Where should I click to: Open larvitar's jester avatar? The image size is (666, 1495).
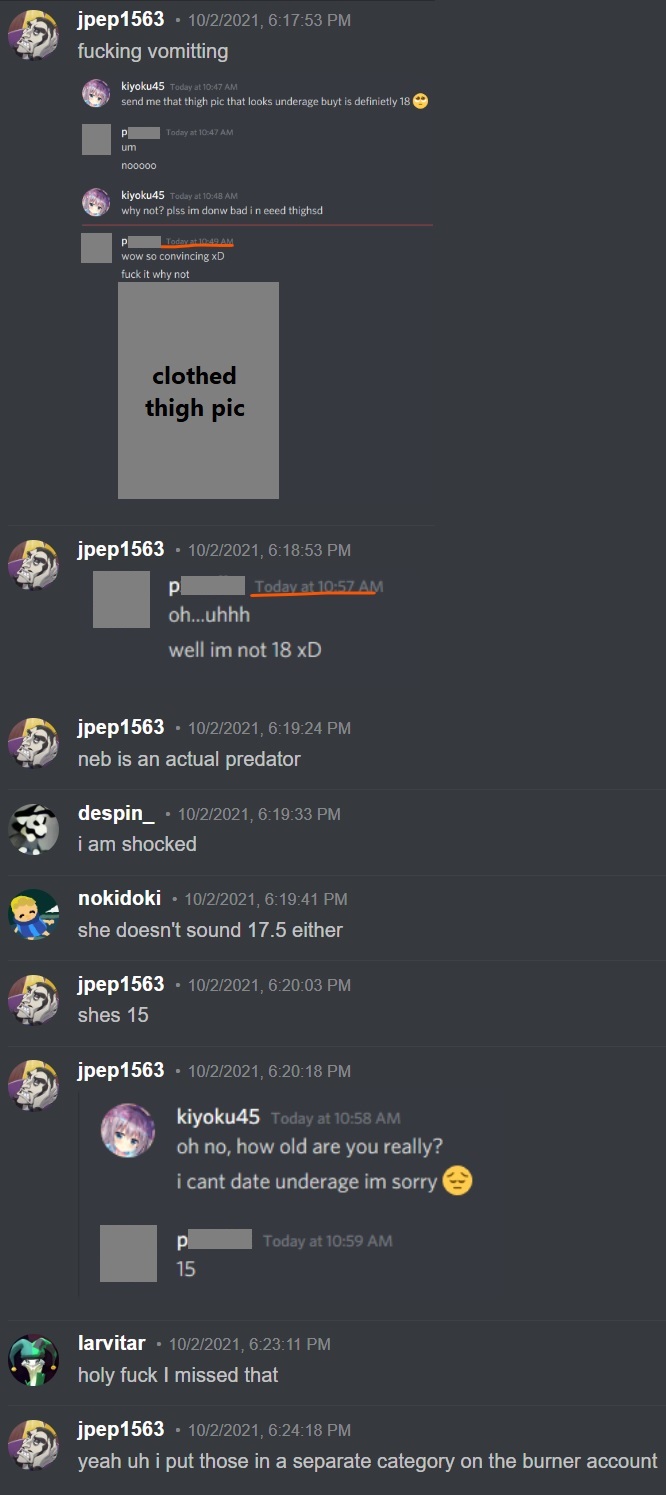click(x=32, y=1359)
